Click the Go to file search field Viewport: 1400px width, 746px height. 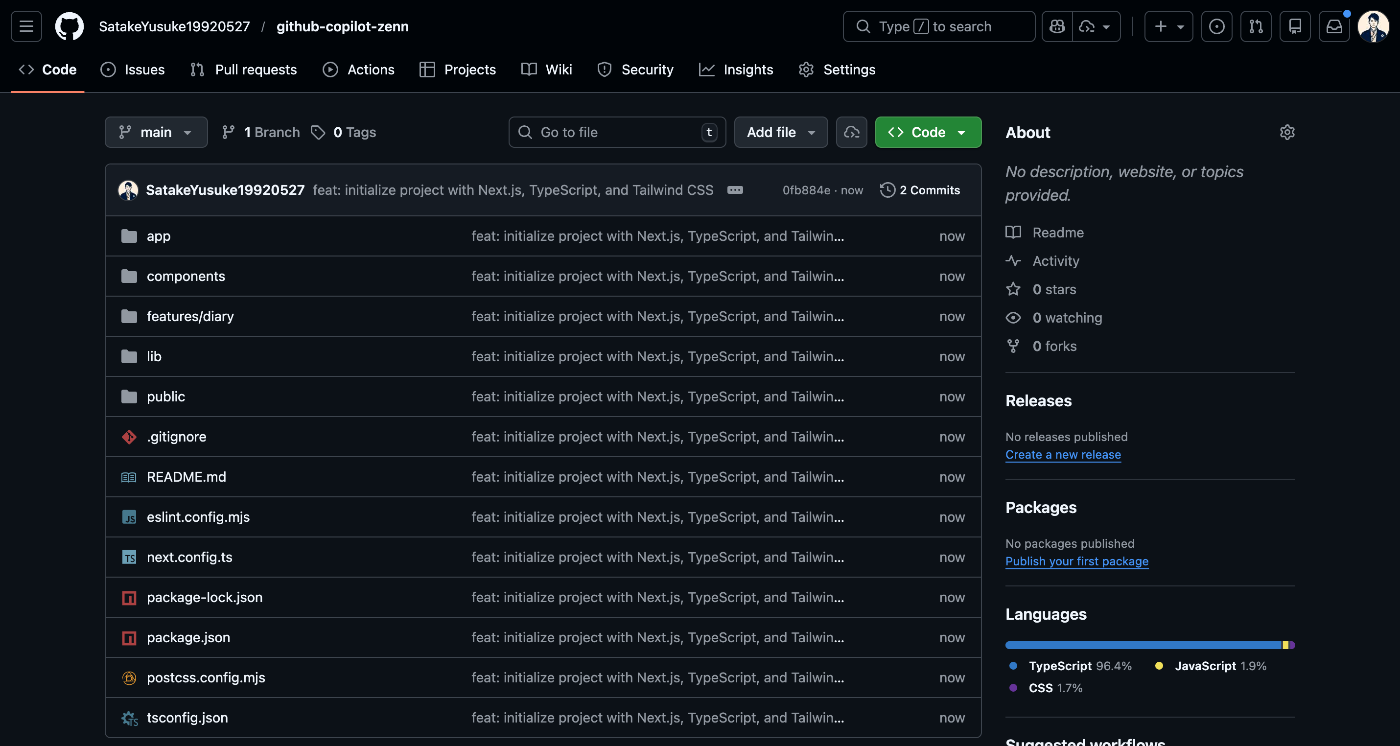(617, 132)
